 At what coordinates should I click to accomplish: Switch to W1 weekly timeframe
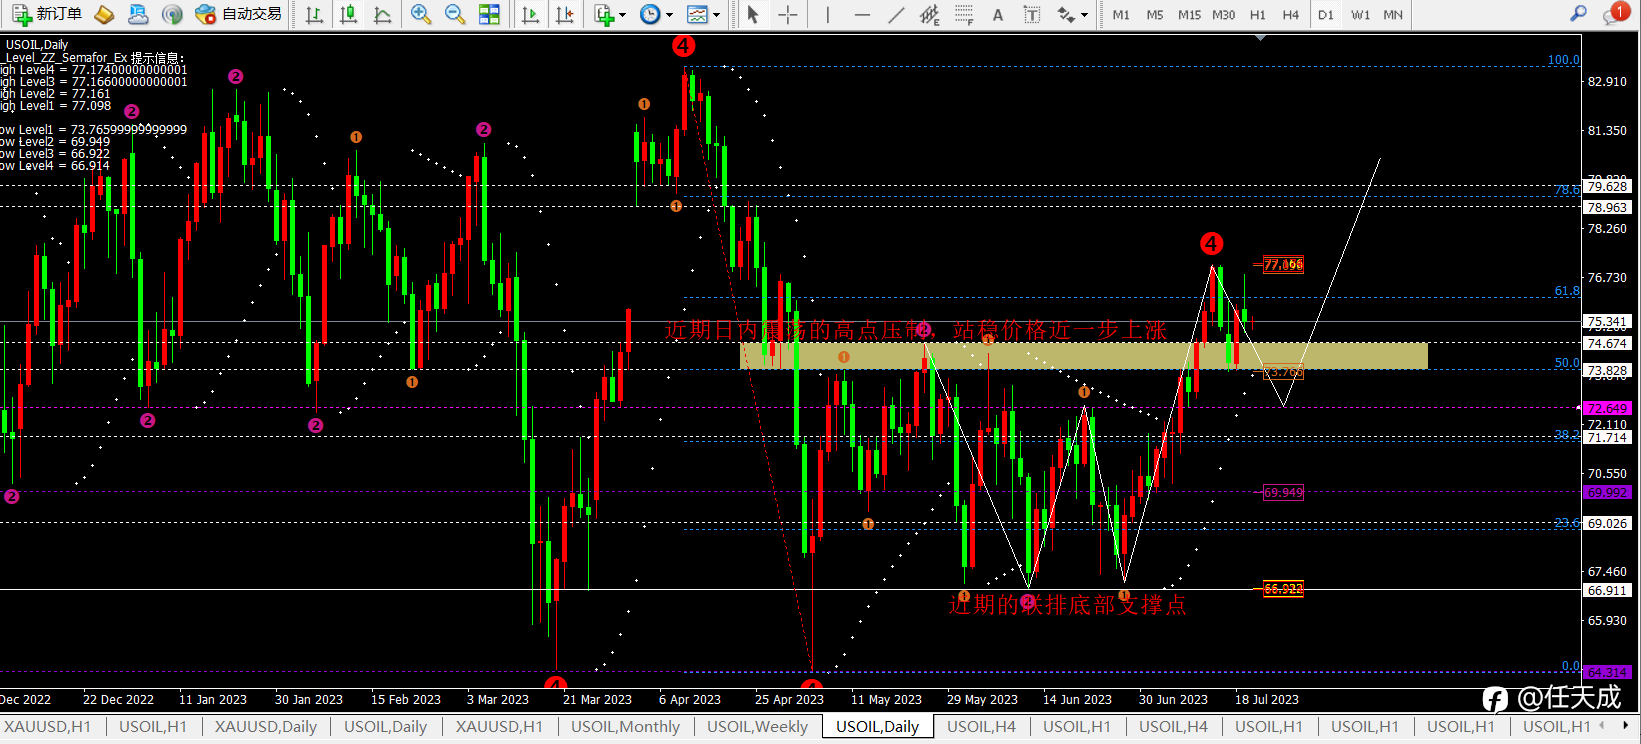click(1360, 15)
